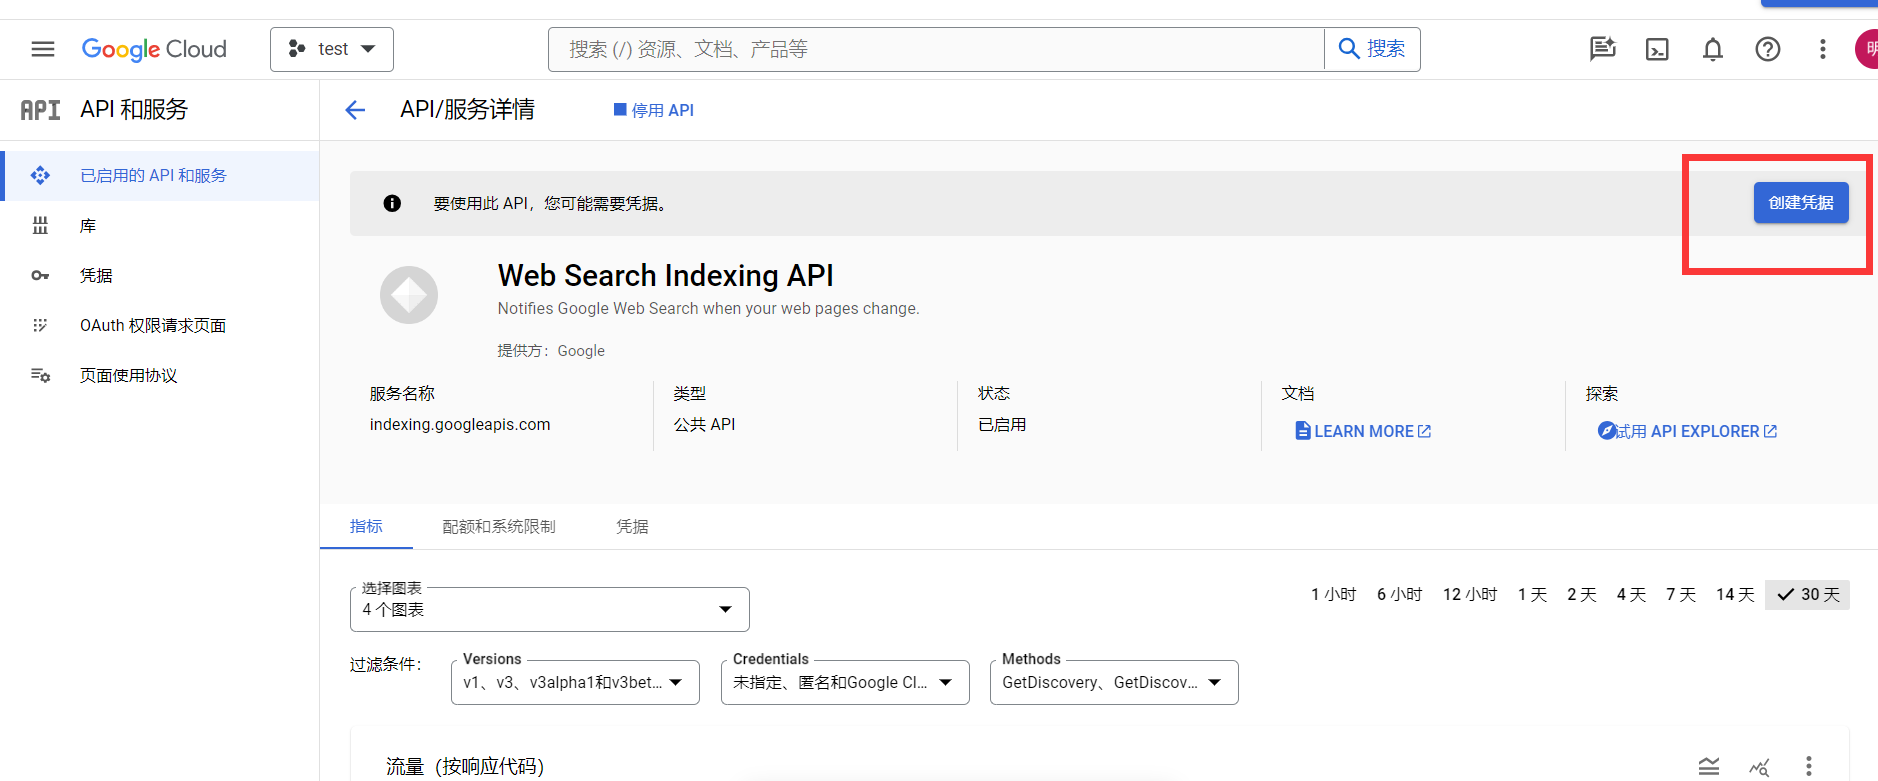Select the 12 小时 time range
This screenshot has height=781, width=1878.
[x=1470, y=595]
